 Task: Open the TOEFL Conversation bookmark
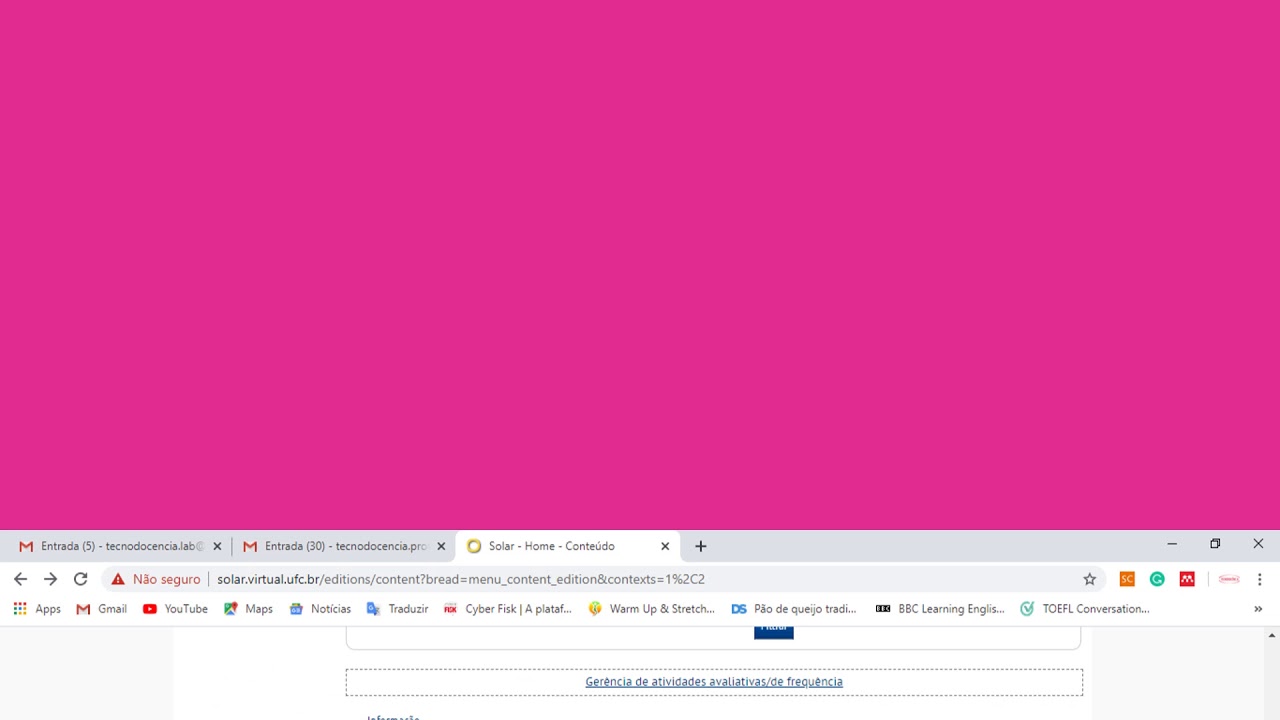[1085, 608]
